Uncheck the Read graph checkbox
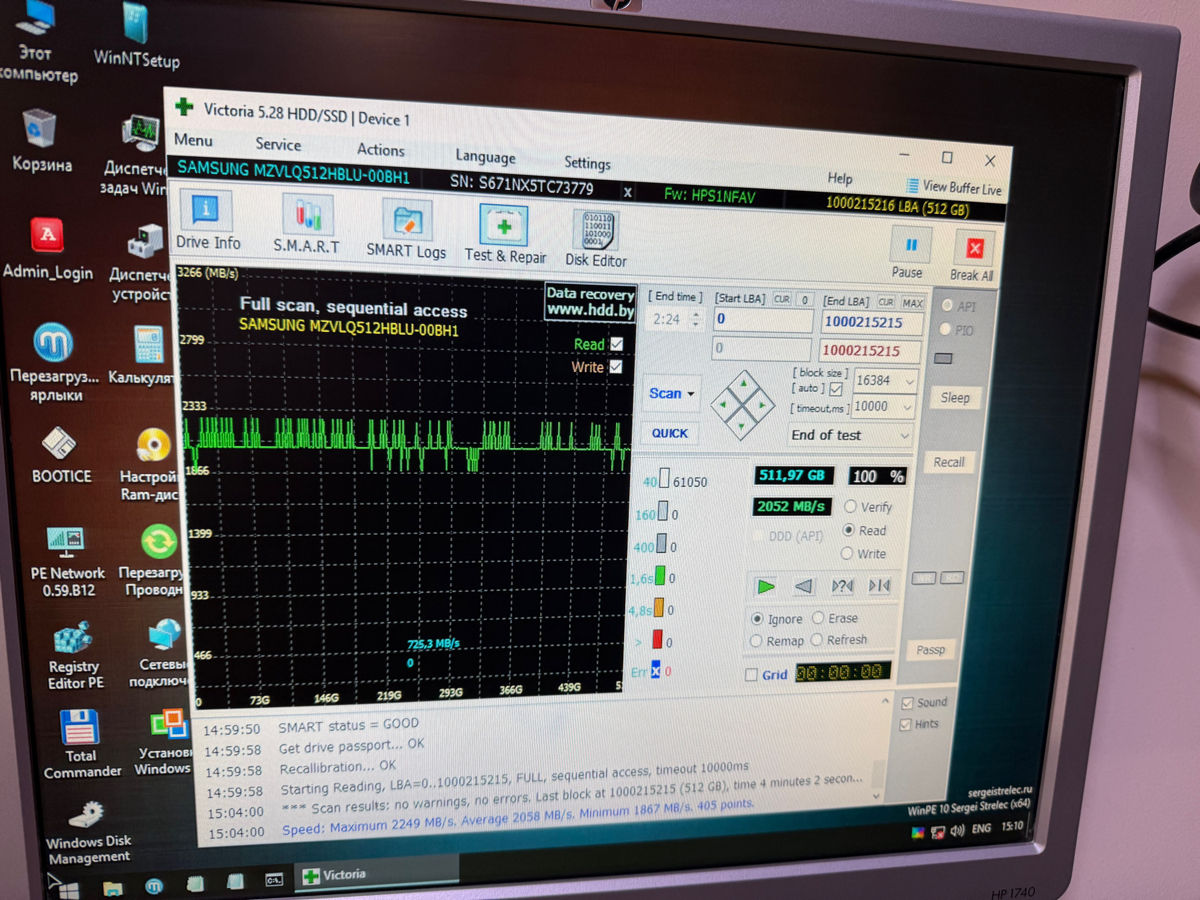Image resolution: width=1200 pixels, height=900 pixels. (x=617, y=344)
